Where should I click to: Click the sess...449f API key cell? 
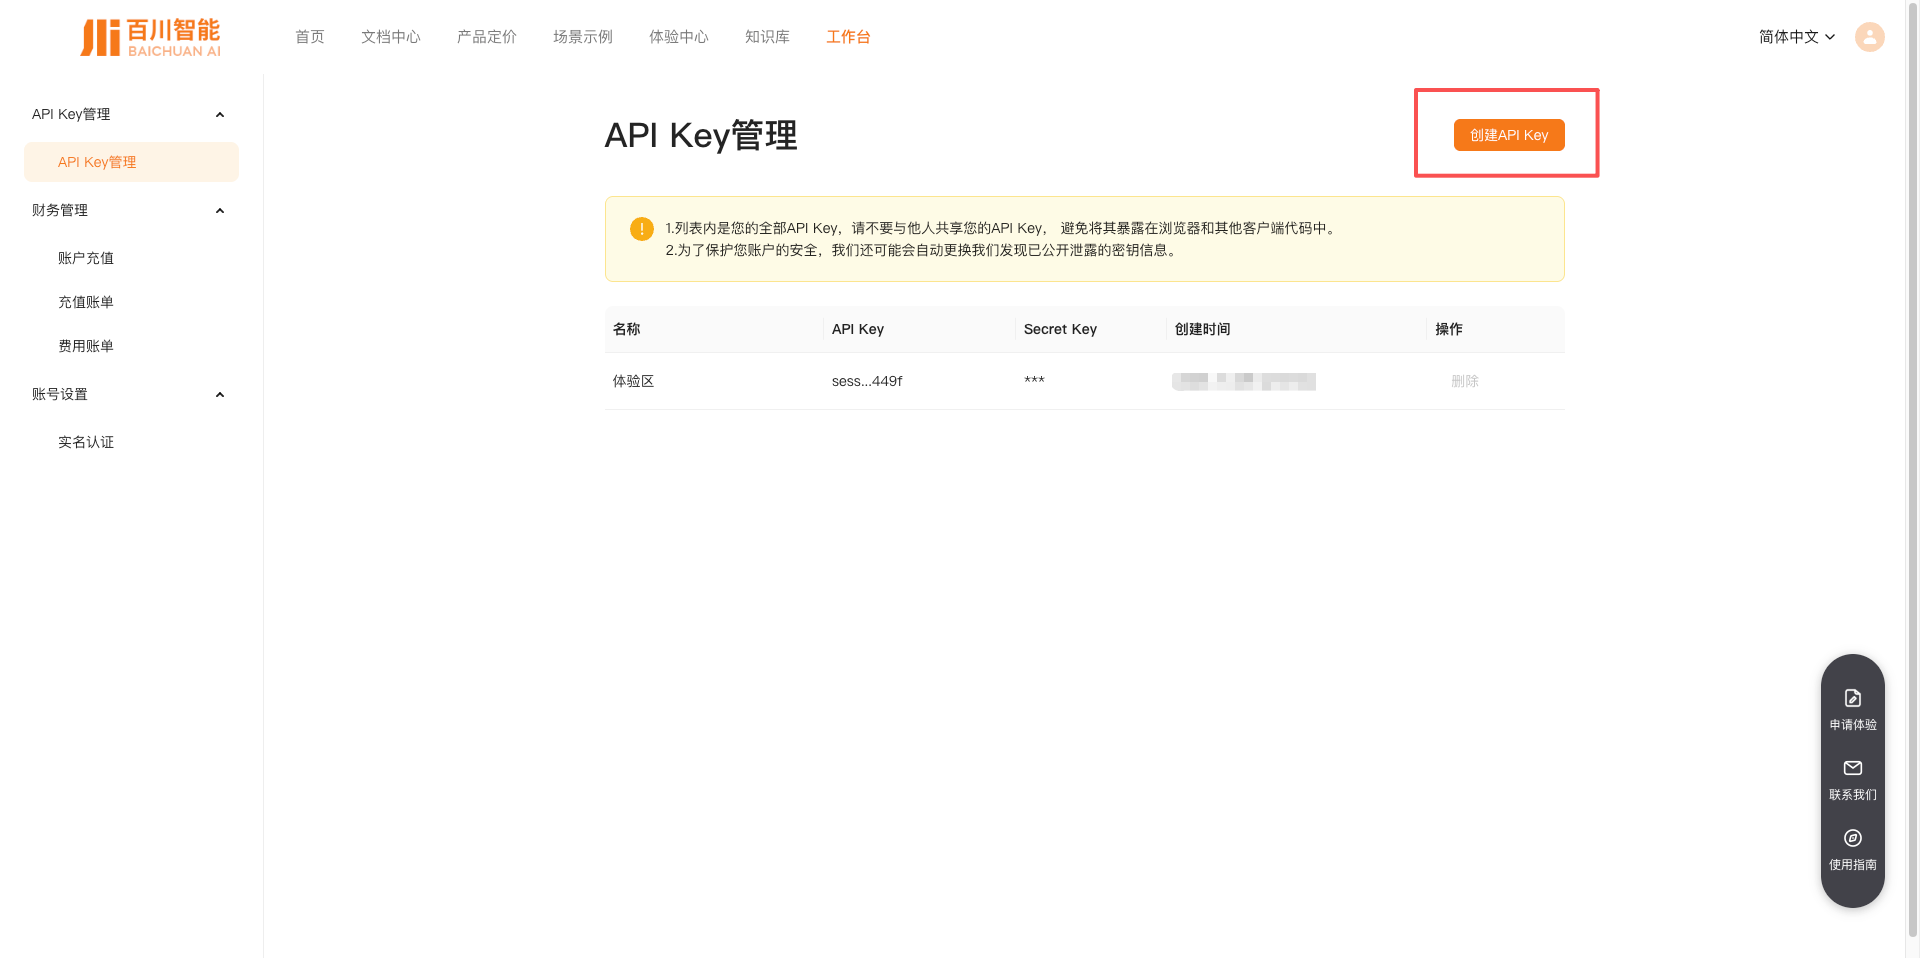[867, 381]
